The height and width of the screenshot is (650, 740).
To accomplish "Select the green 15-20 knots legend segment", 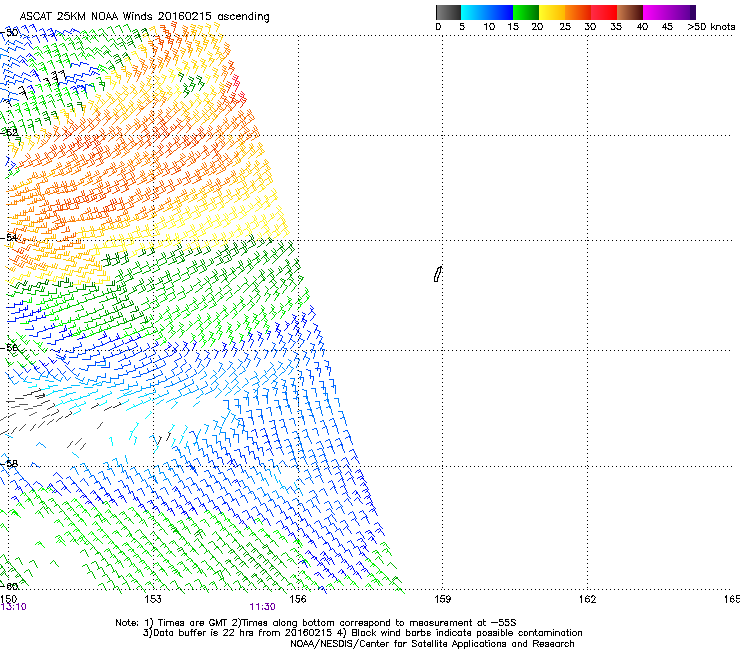I will [x=526, y=12].
